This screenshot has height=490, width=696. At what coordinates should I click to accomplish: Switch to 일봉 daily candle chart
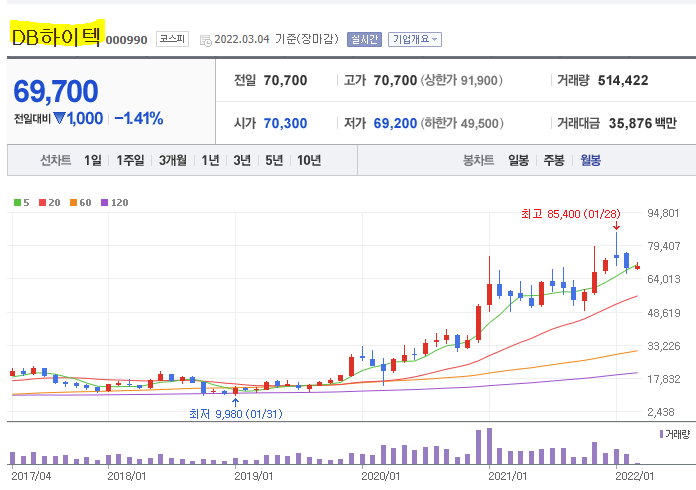pos(518,160)
